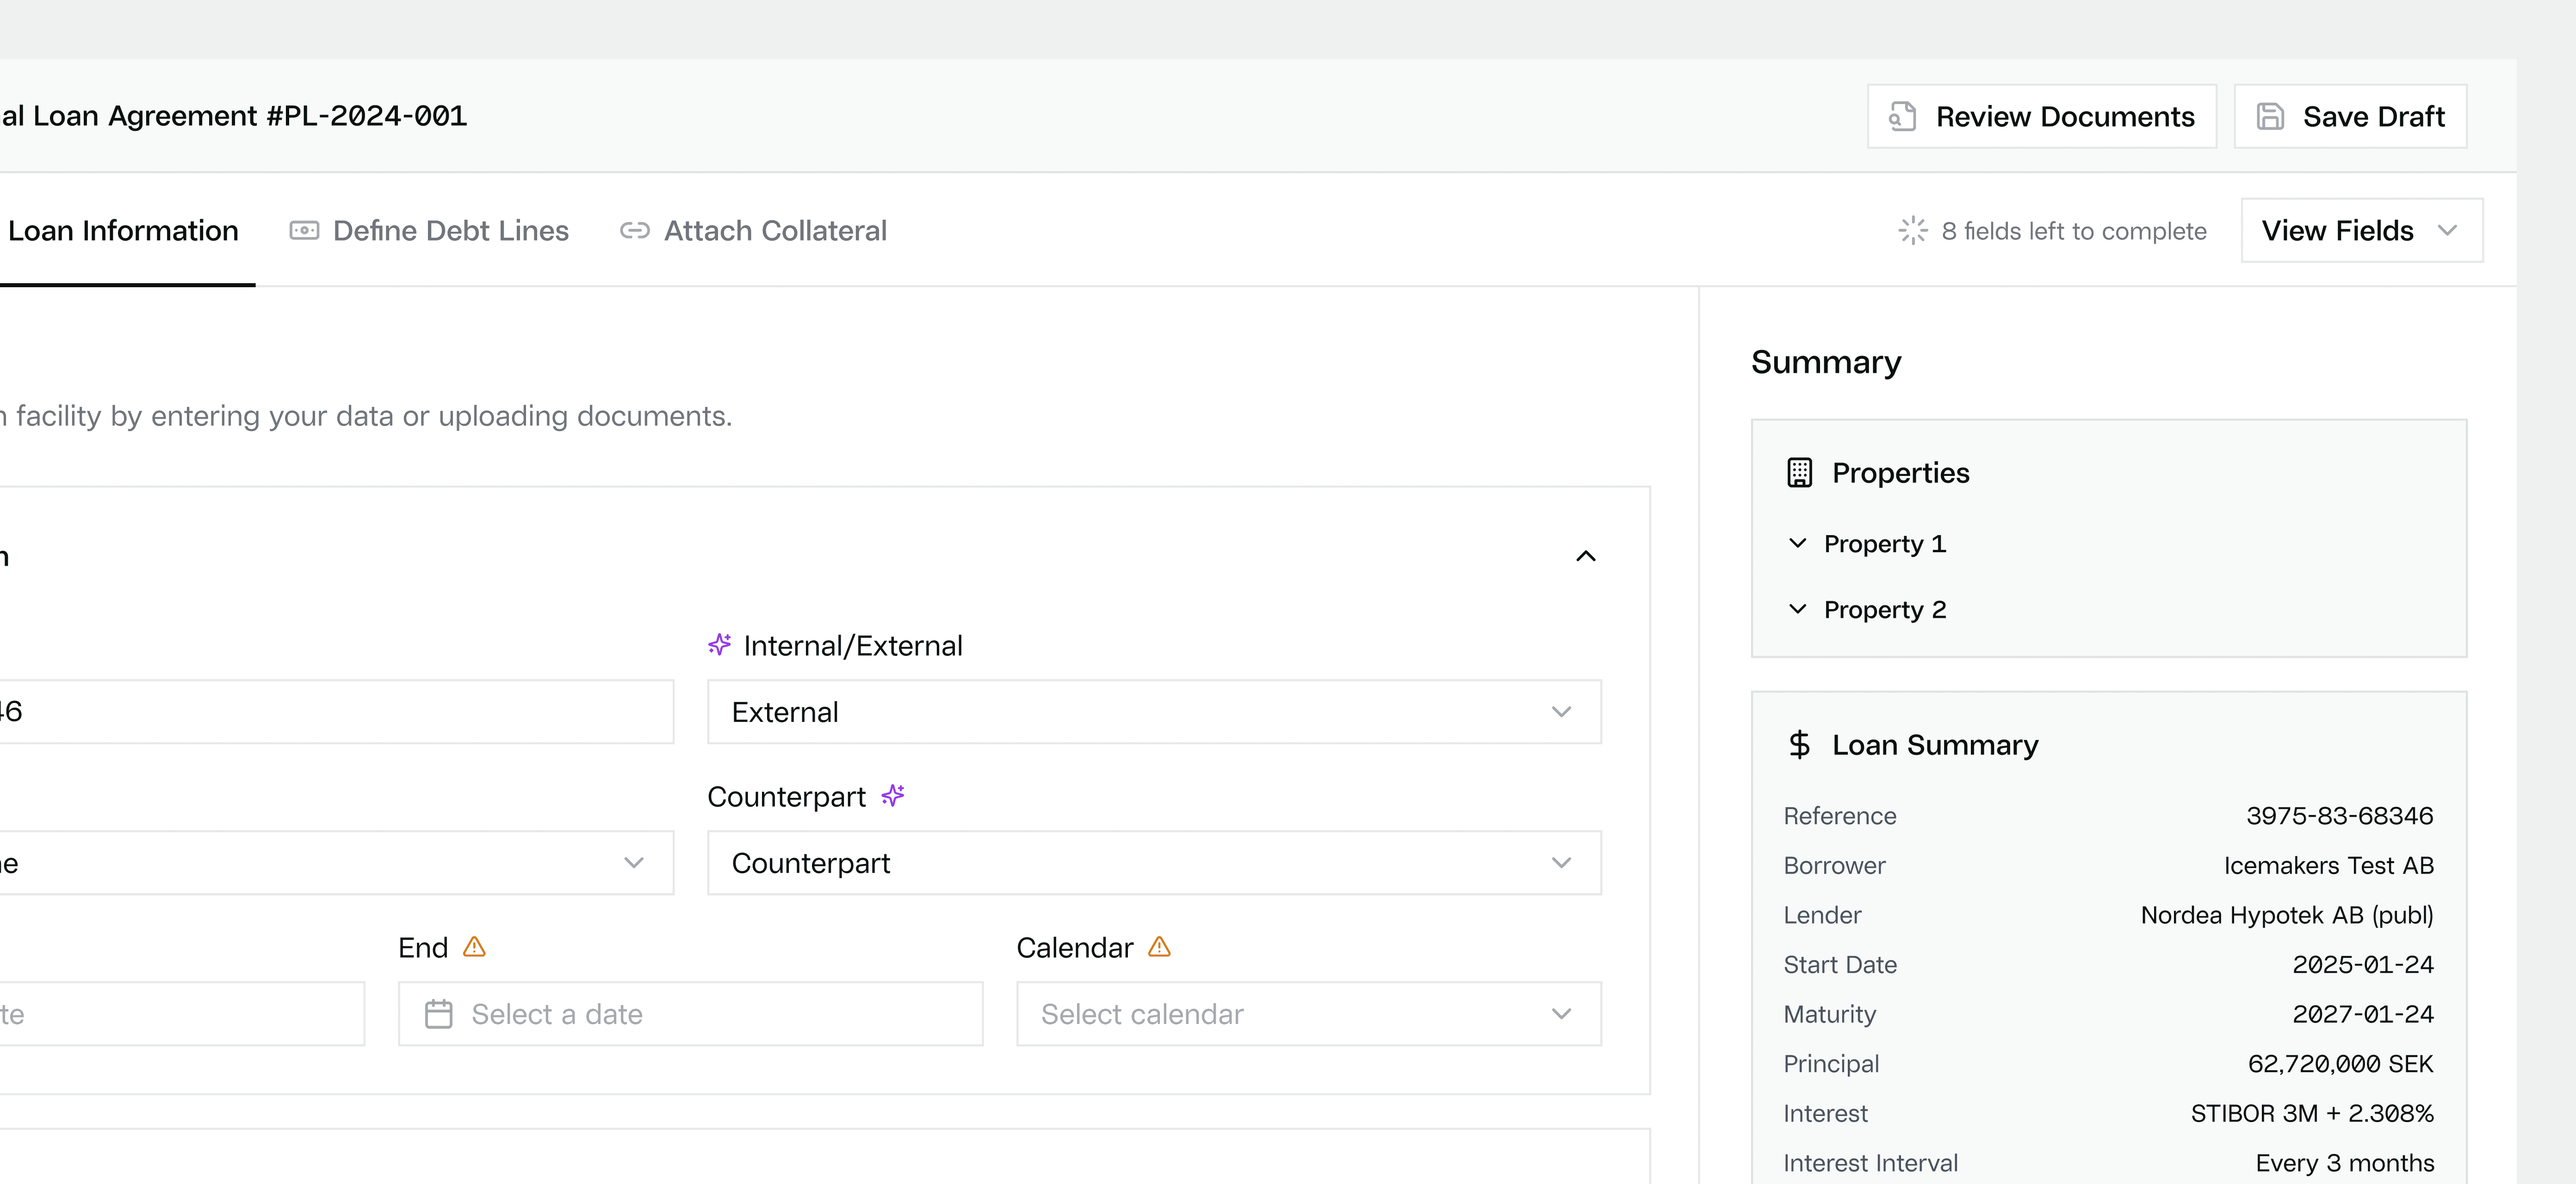Click the Review Documents file icon
This screenshot has height=1184, width=2576.
click(x=1902, y=117)
